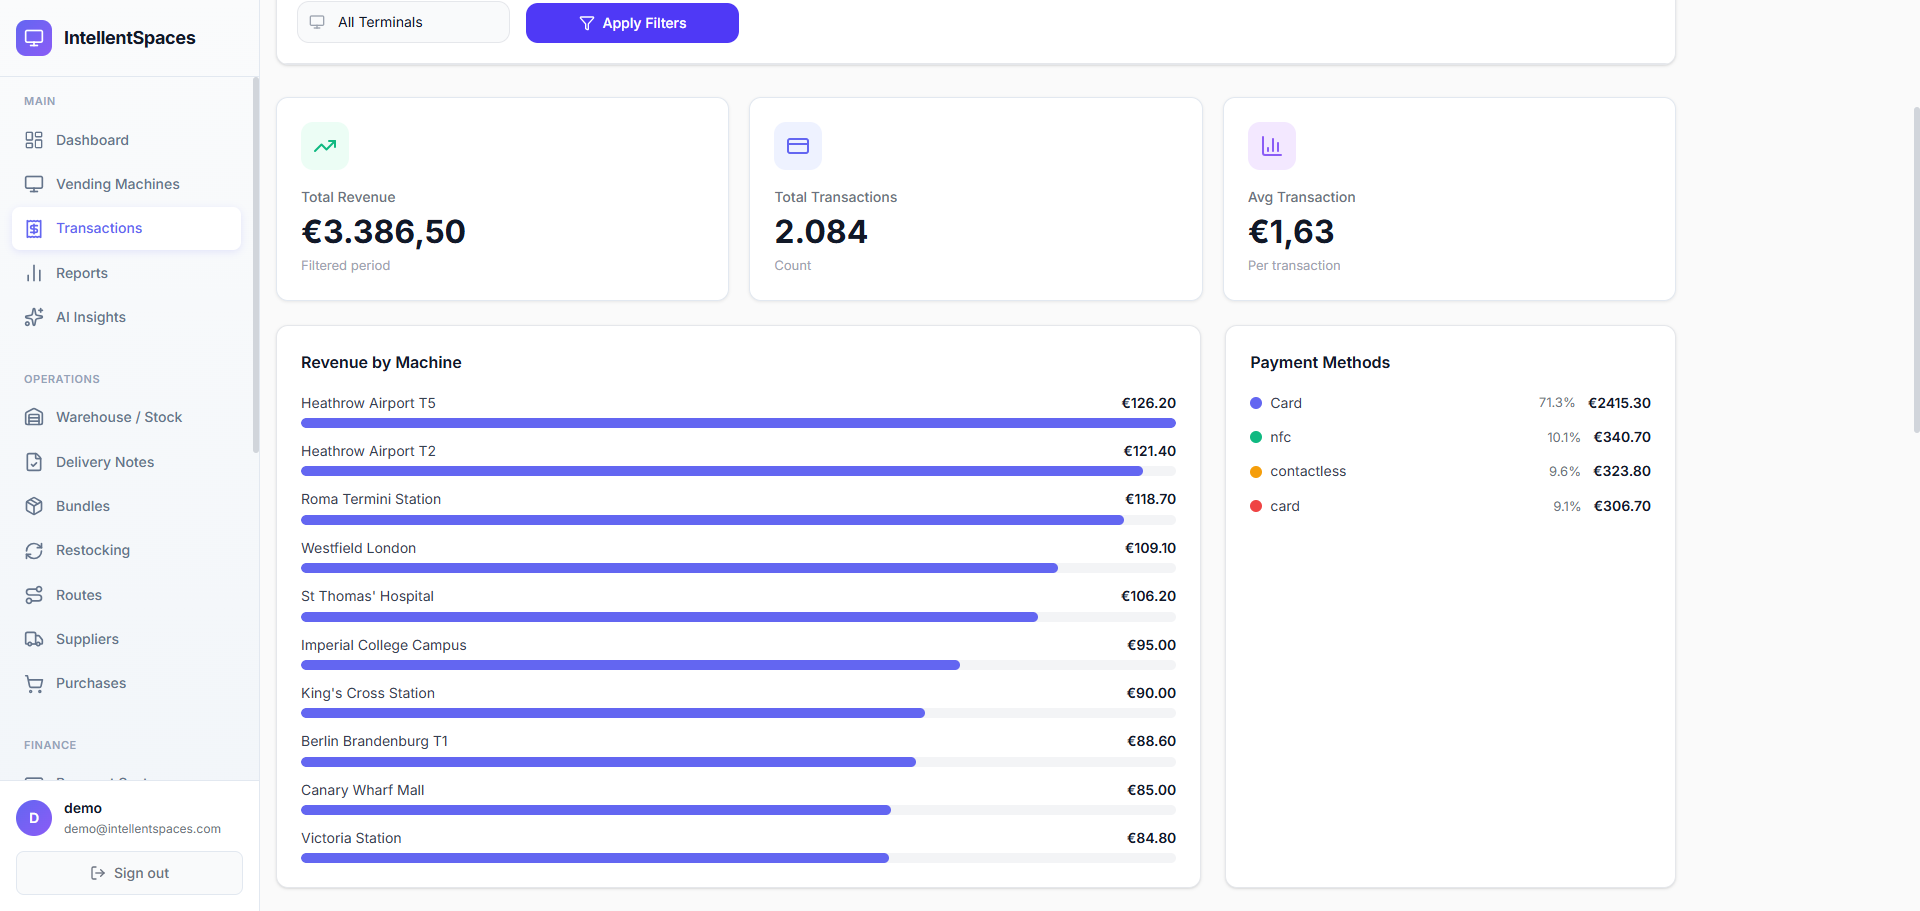Screen dimensions: 1920x911
Task: Click the AI Insights sparkle icon
Action: pyautogui.click(x=34, y=317)
